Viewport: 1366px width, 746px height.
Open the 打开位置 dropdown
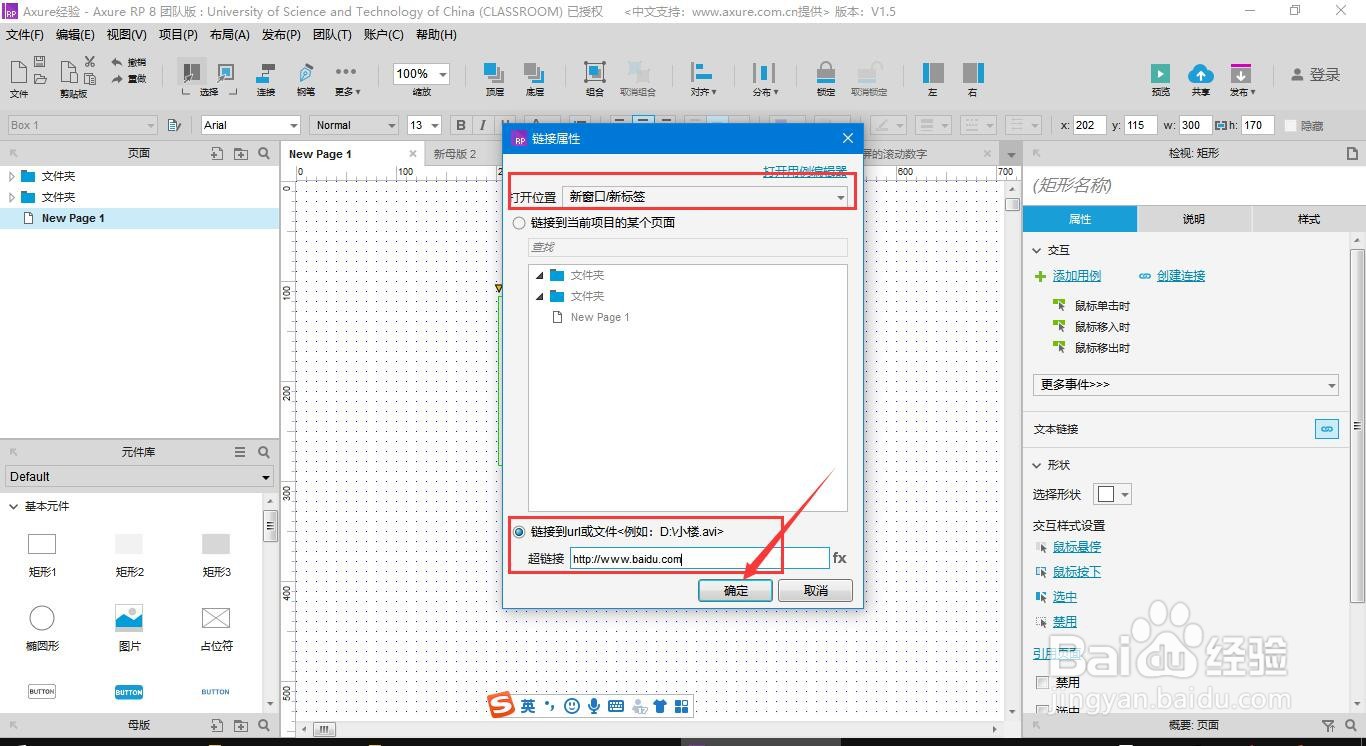click(706, 197)
